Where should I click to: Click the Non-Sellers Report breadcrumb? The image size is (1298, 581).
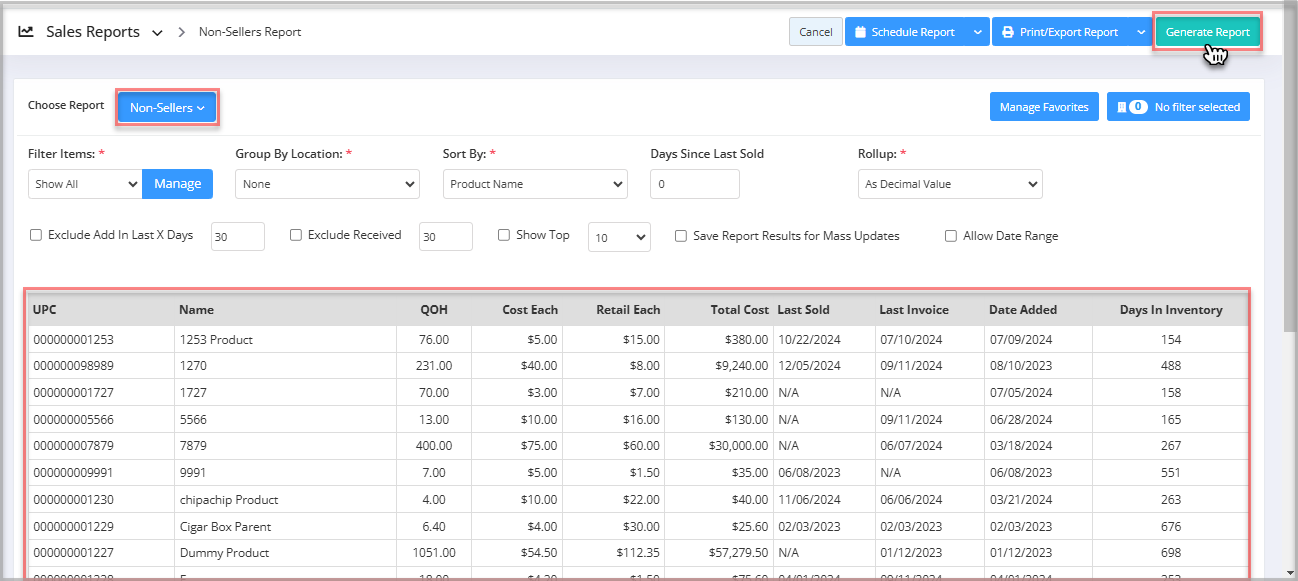250,32
